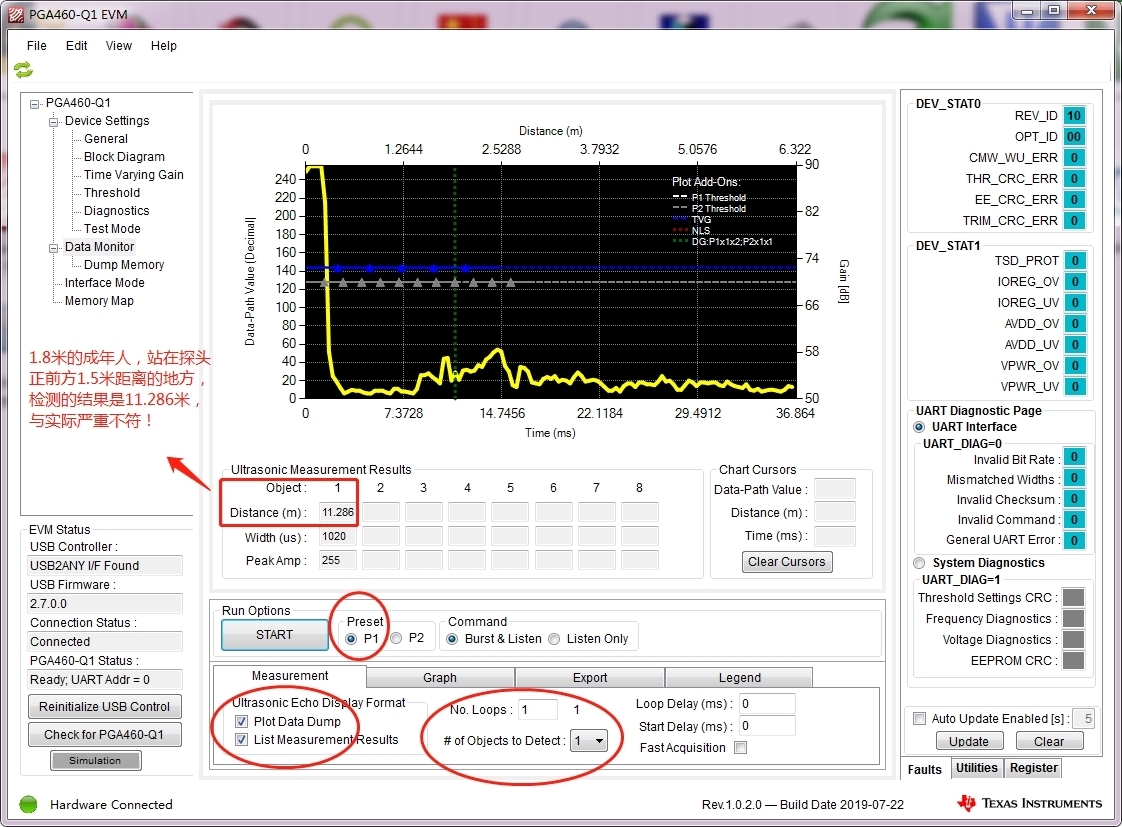This screenshot has height=827, width=1122.
Task: Click the Simulation button
Action: click(95, 760)
